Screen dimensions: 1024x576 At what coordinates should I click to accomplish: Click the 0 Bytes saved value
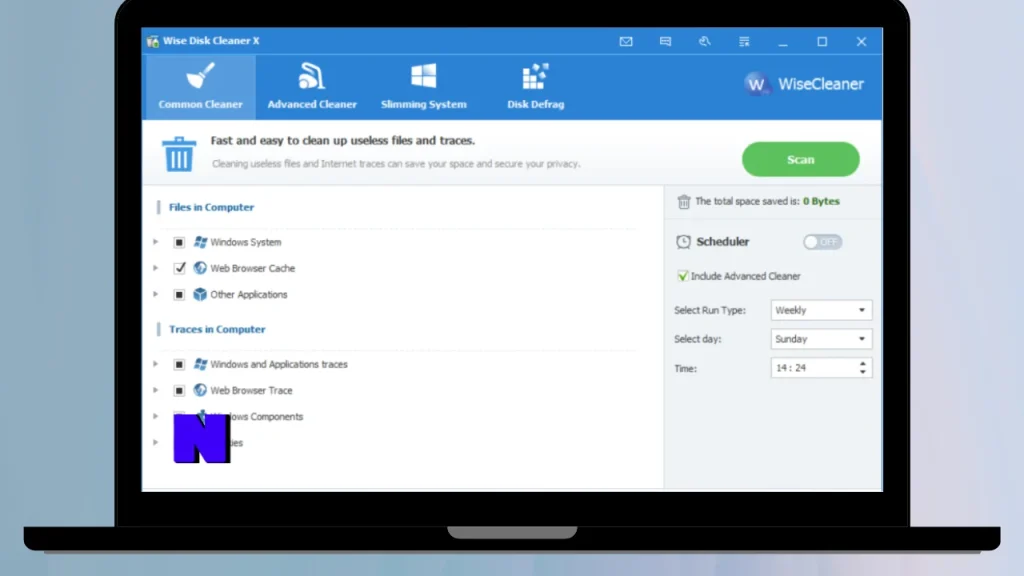821,201
